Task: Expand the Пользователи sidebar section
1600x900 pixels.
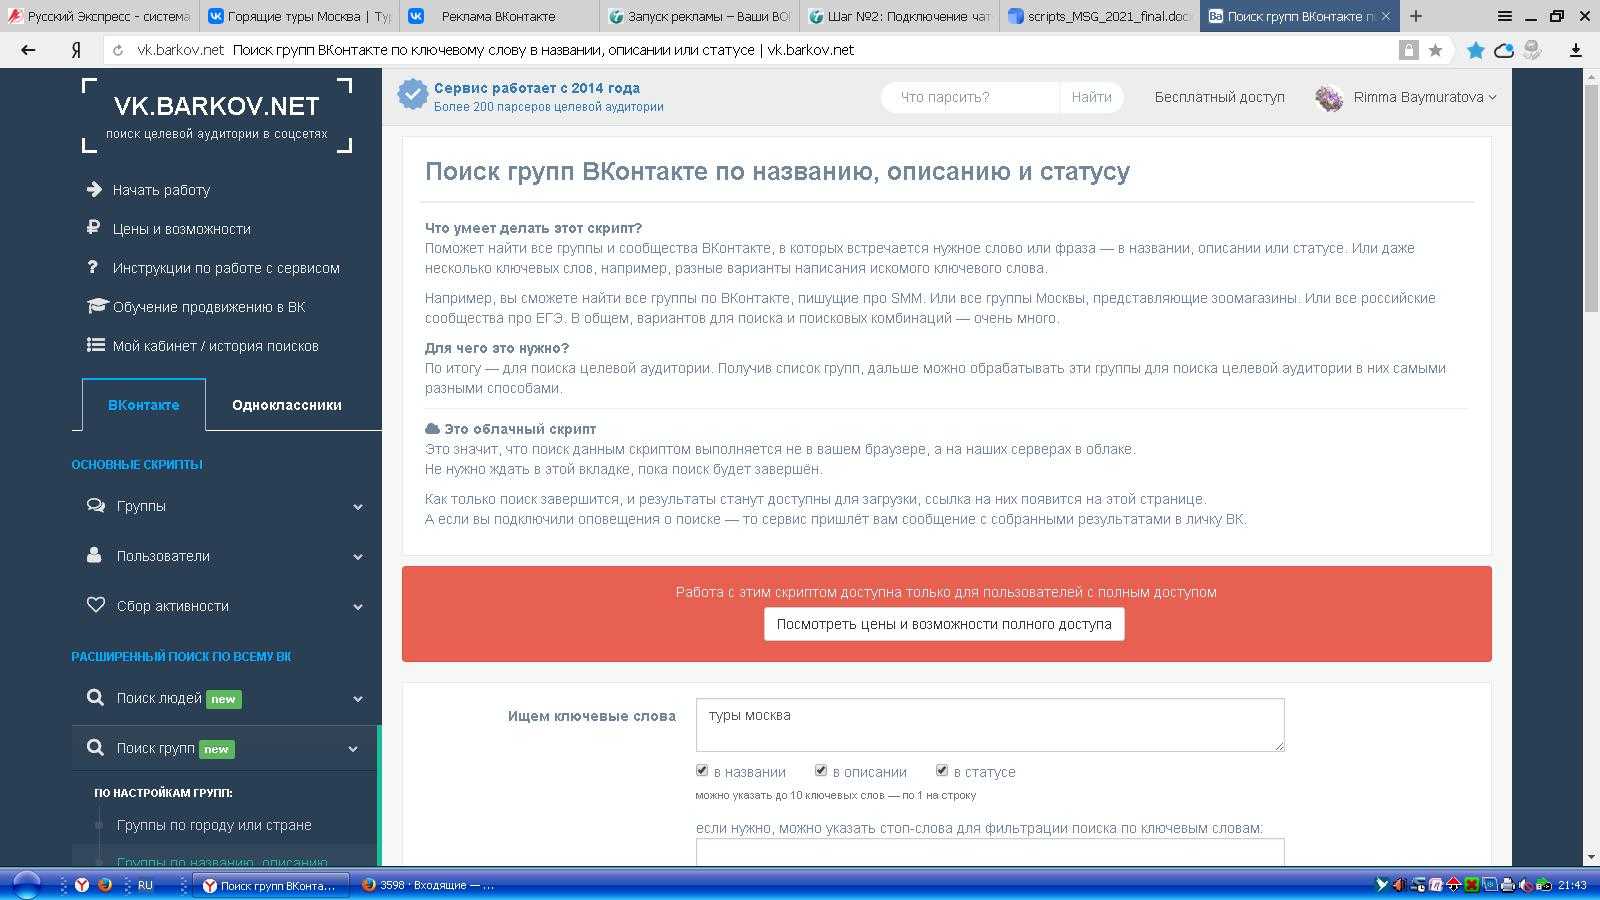Action: point(225,556)
